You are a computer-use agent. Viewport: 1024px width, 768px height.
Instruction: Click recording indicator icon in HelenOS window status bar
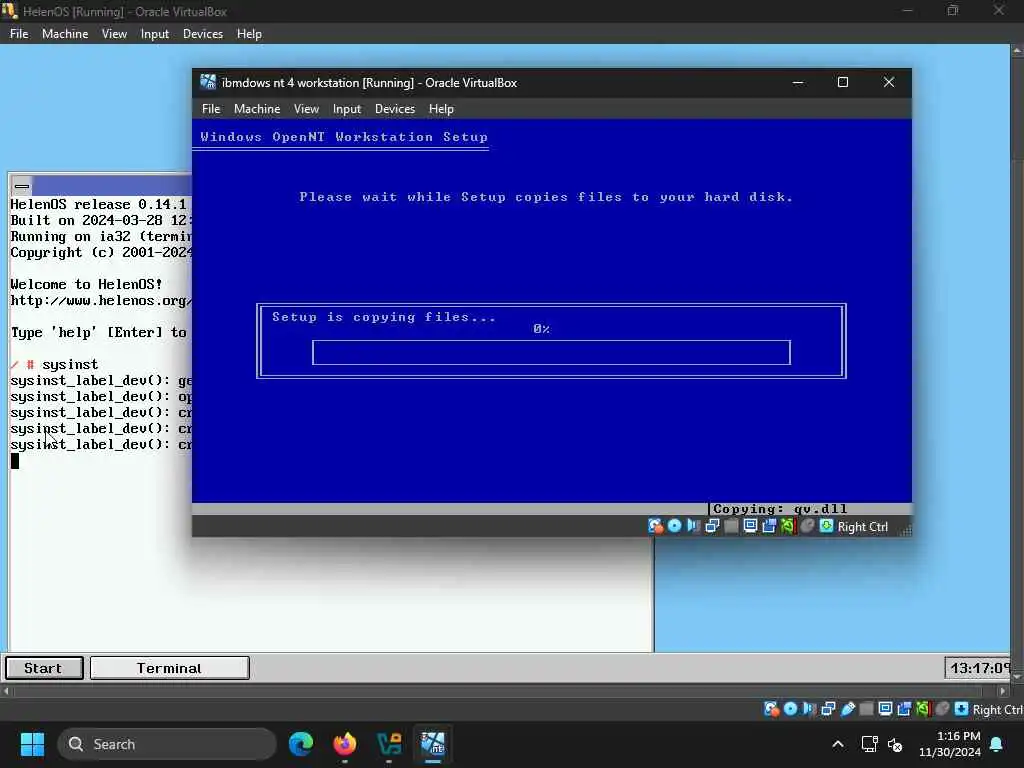[x=904, y=709]
